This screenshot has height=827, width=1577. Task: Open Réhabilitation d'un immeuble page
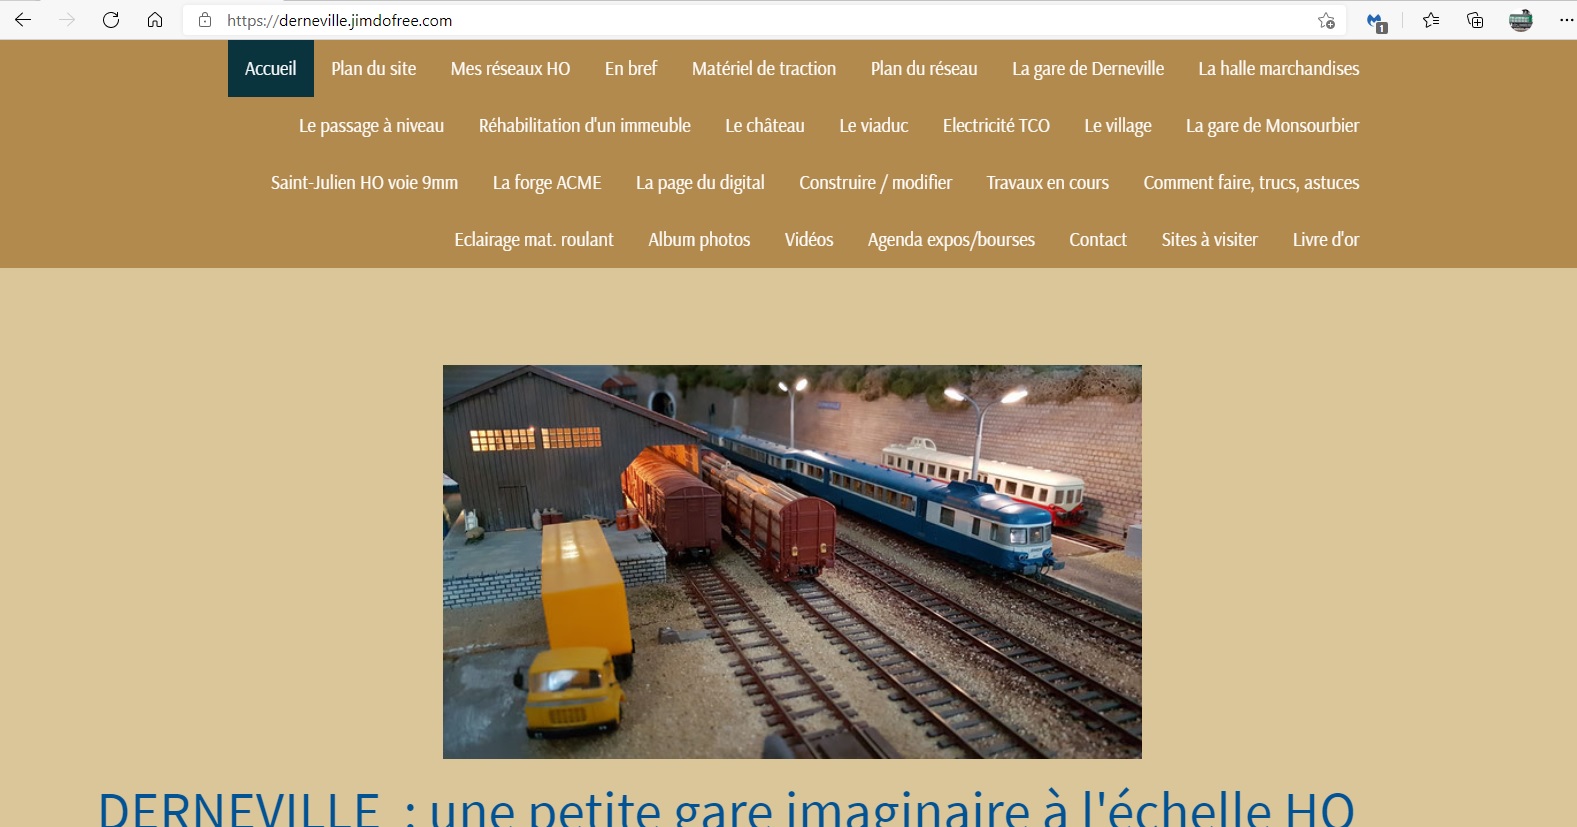(x=585, y=125)
